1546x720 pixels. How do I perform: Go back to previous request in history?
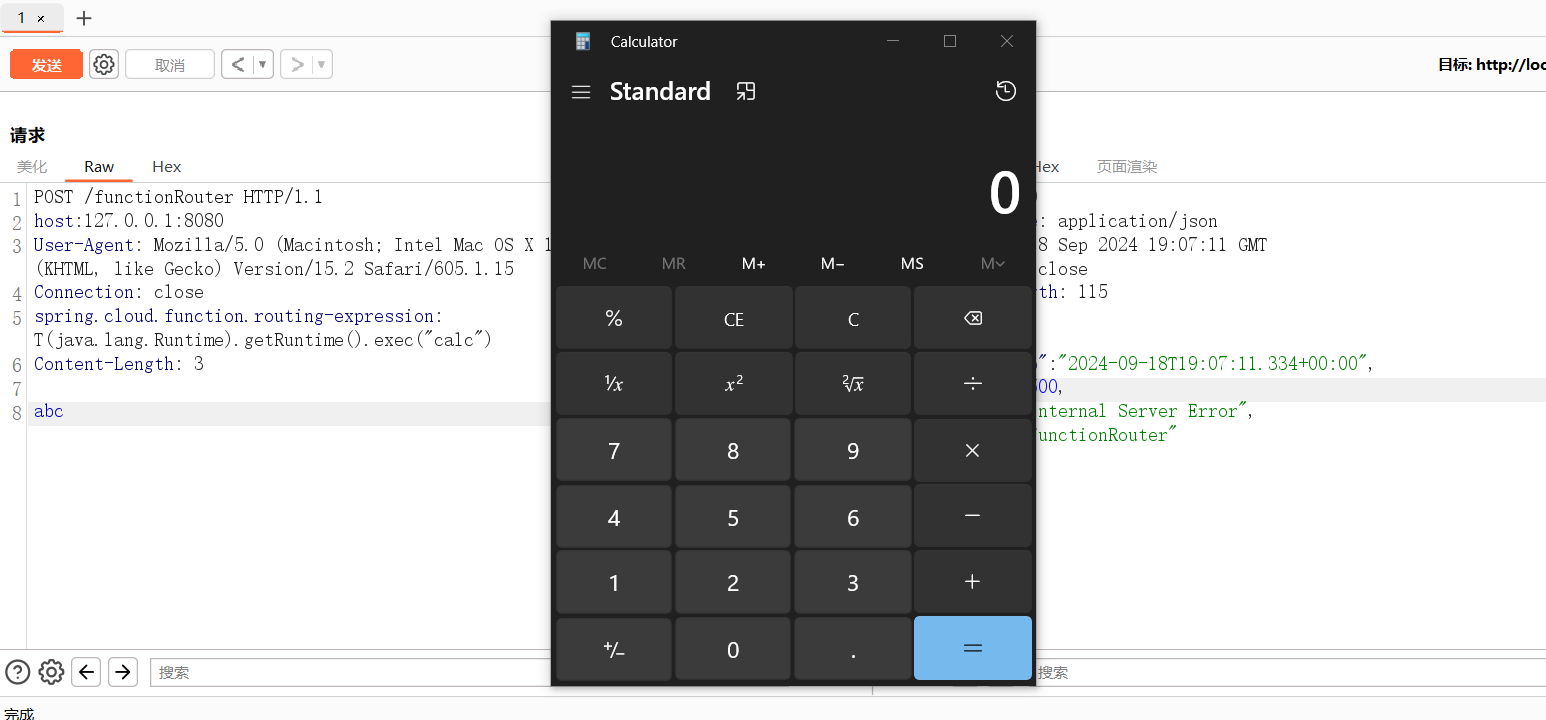[x=238, y=65]
